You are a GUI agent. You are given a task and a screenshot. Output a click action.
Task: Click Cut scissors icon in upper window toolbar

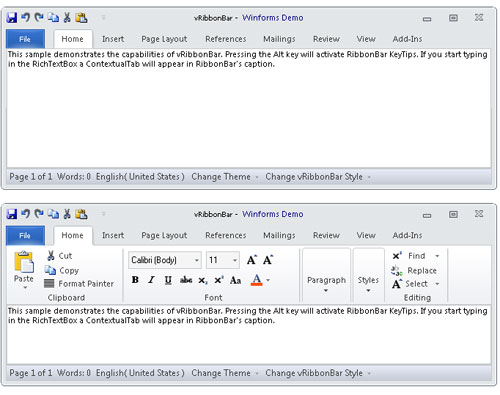pos(67,17)
